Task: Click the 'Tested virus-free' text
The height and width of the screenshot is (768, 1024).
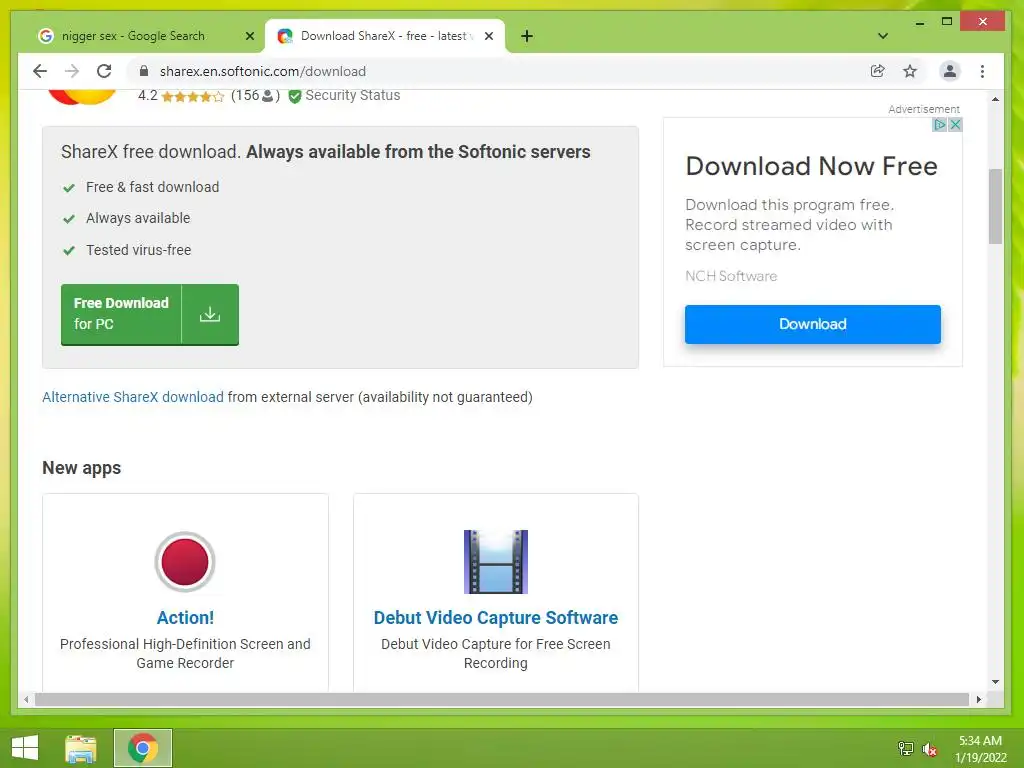Action: pos(138,250)
